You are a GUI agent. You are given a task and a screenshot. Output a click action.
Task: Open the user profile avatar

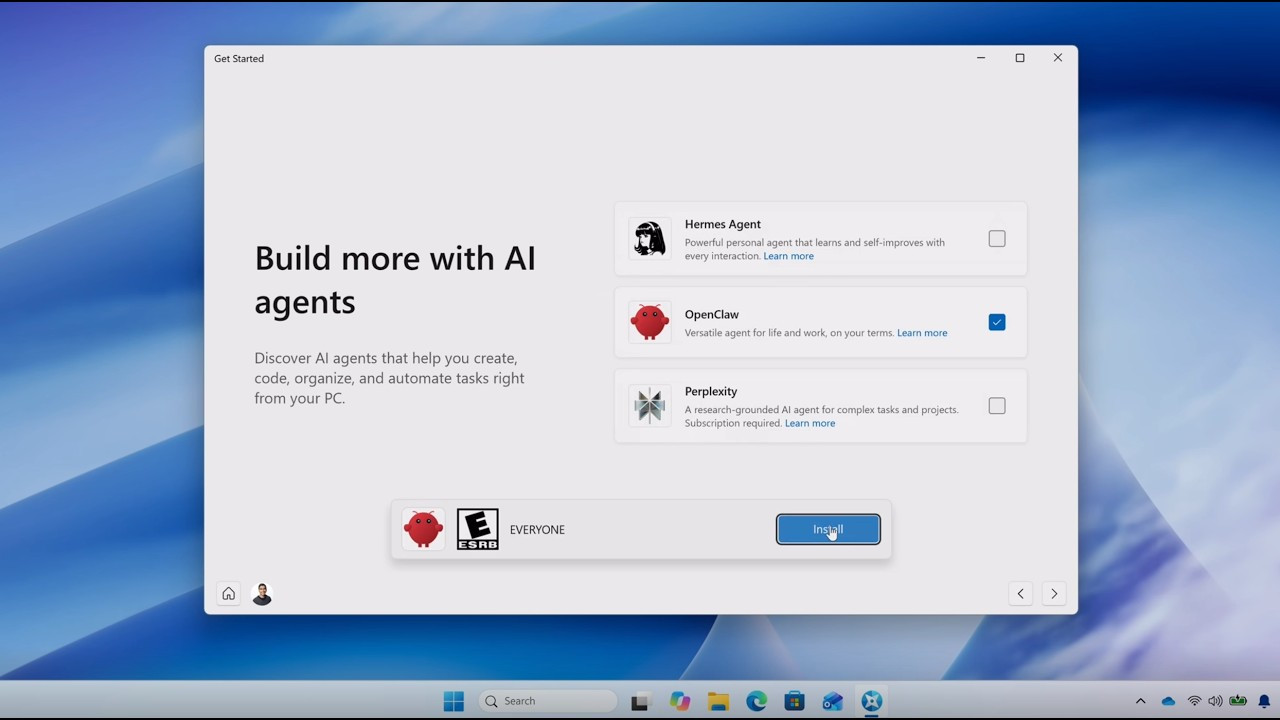[x=262, y=594]
